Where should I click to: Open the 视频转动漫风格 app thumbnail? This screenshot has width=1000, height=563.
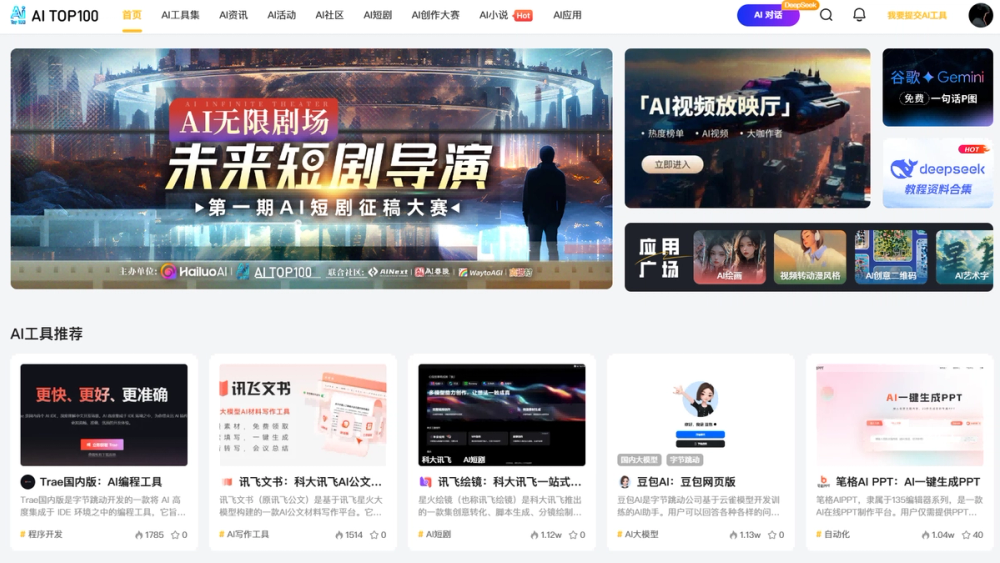click(810, 257)
